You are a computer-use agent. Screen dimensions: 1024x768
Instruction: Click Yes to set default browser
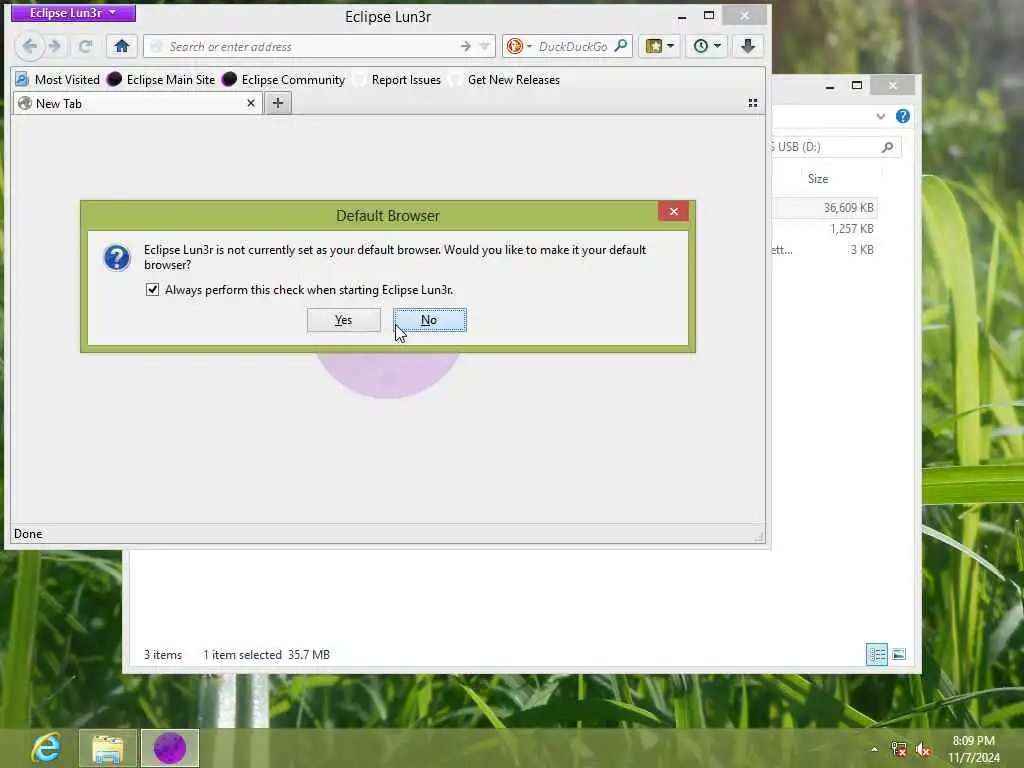coord(344,320)
